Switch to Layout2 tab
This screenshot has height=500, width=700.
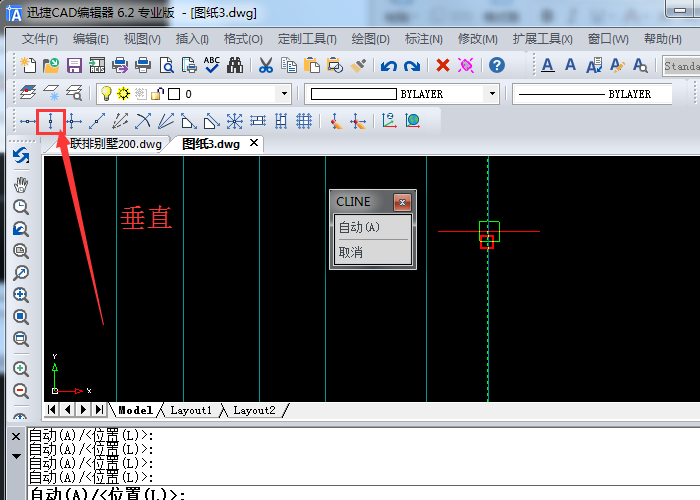pyautogui.click(x=254, y=410)
